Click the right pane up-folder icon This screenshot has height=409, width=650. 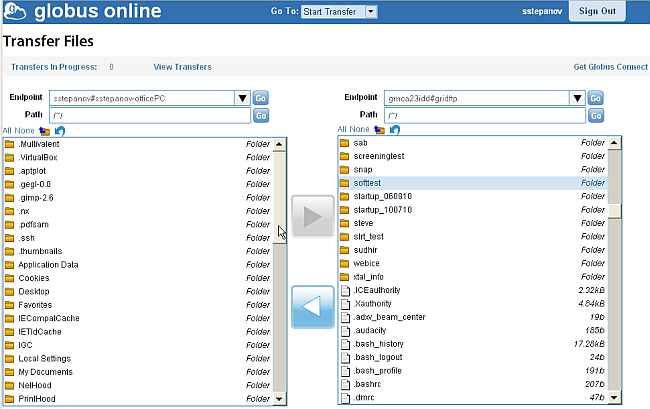click(379, 130)
